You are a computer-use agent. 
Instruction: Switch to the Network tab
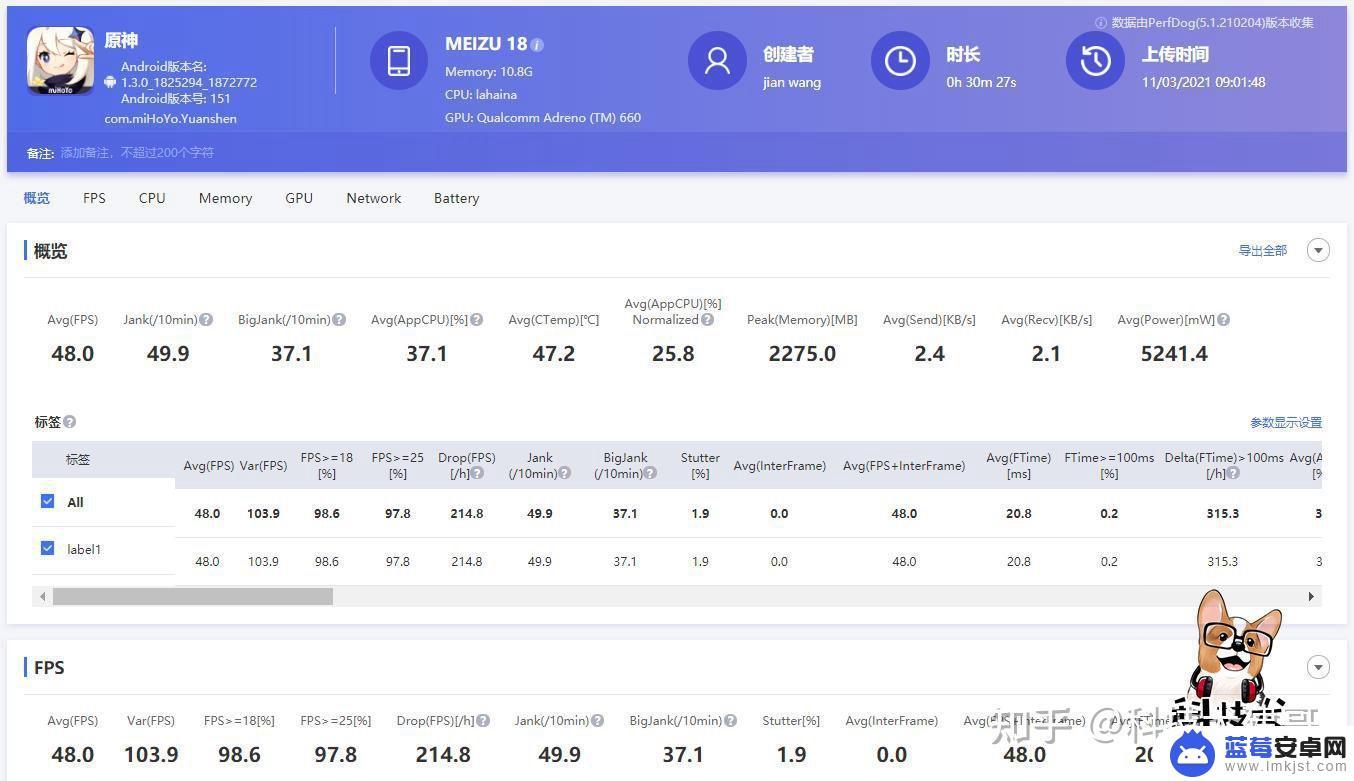(x=374, y=198)
